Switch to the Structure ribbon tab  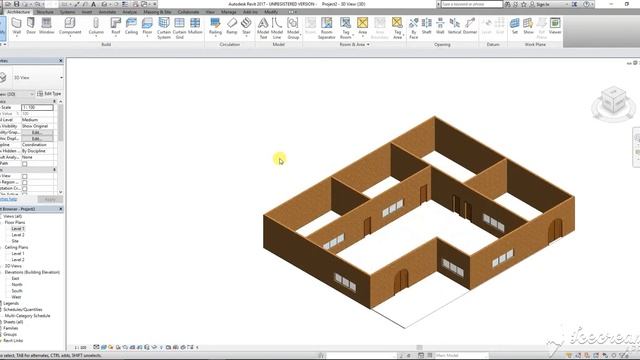[x=45, y=12]
